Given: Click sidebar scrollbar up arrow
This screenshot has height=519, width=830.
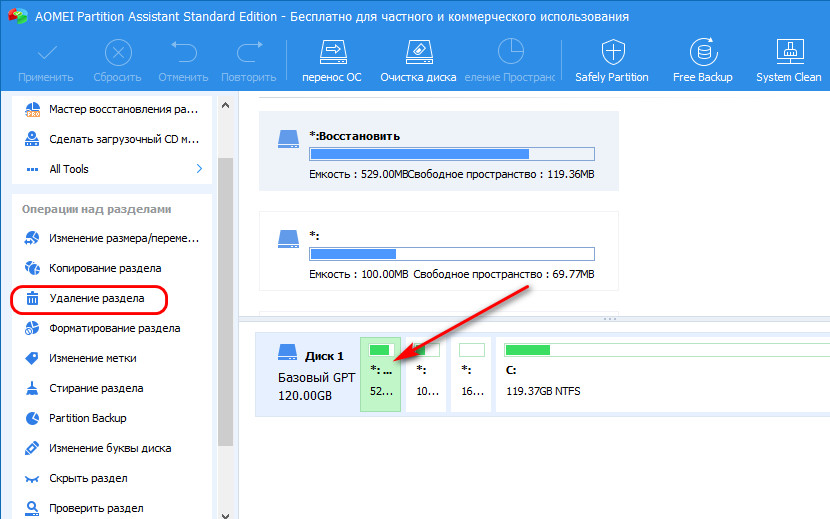Looking at the screenshot, I should pos(225,105).
